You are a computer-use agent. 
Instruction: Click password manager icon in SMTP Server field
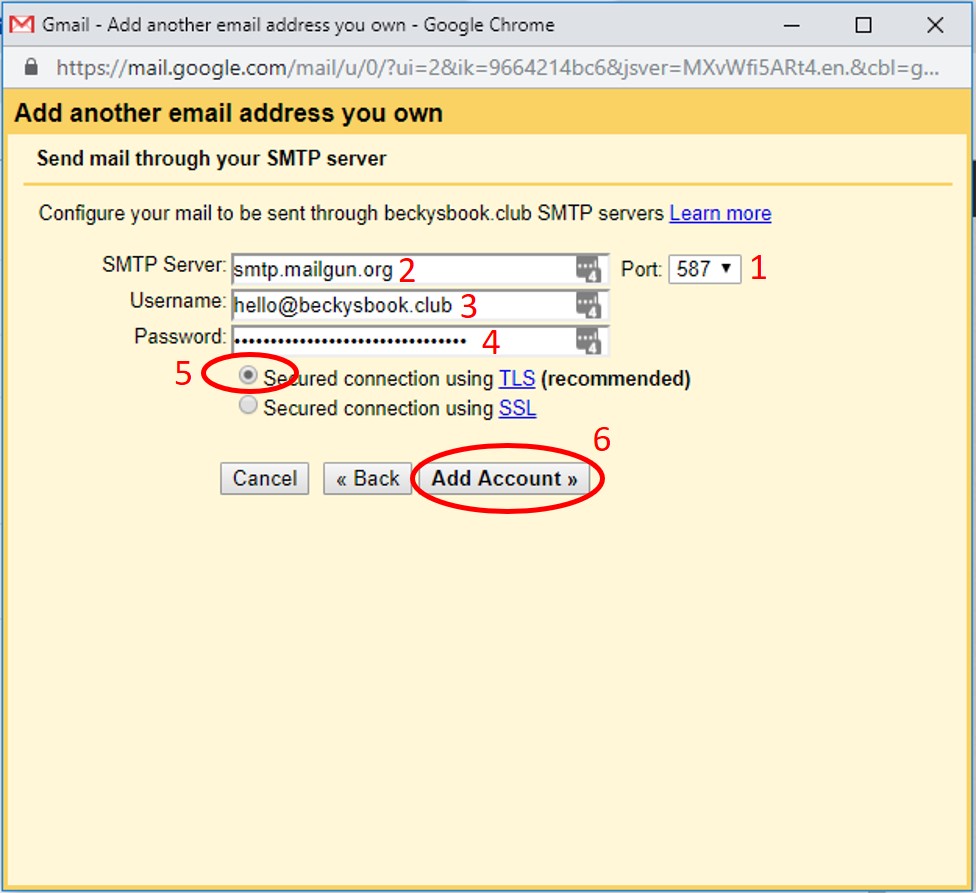click(588, 269)
